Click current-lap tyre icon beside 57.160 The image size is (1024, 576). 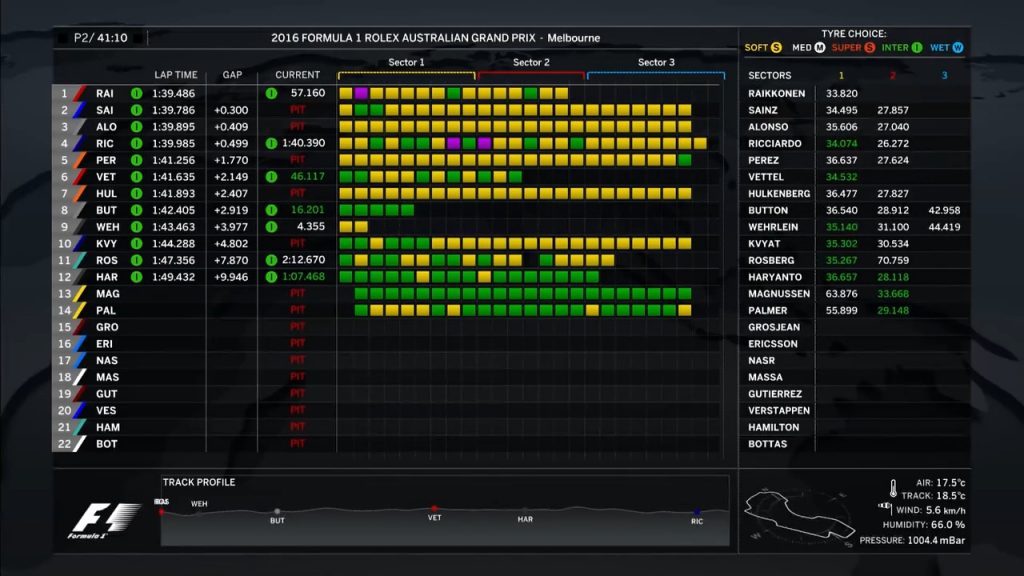(272, 93)
